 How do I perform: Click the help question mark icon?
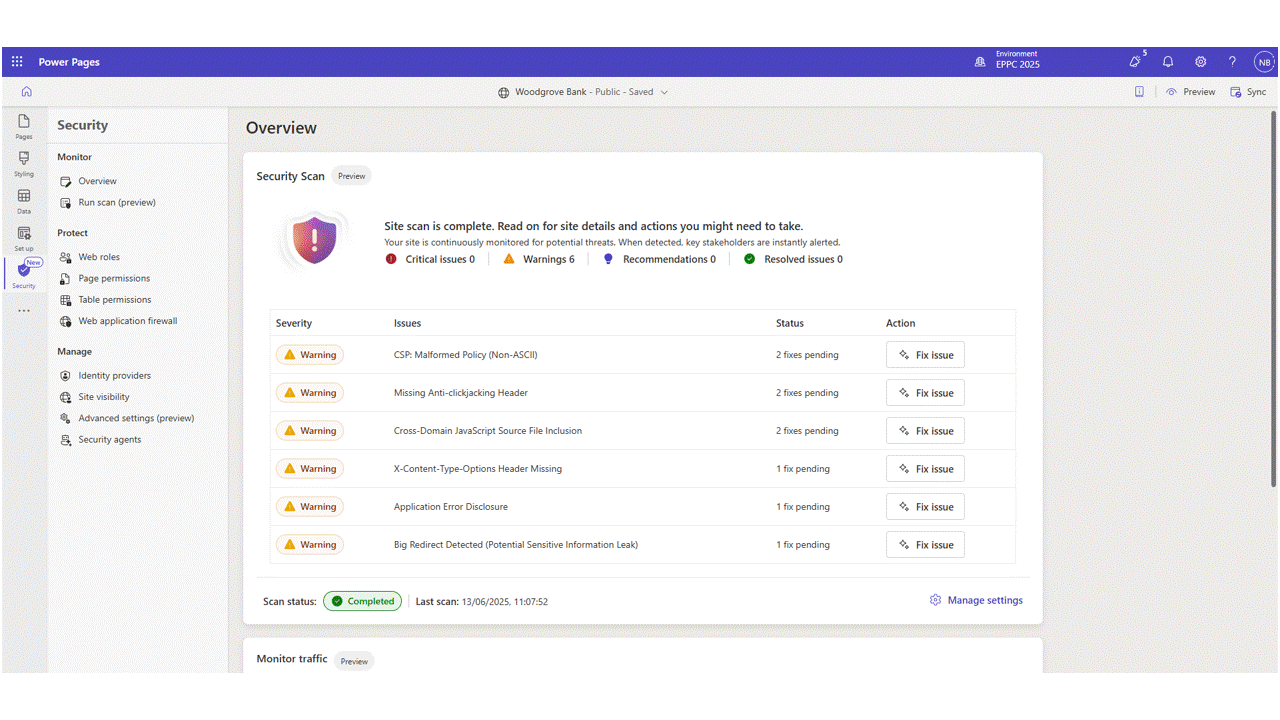(x=1232, y=62)
